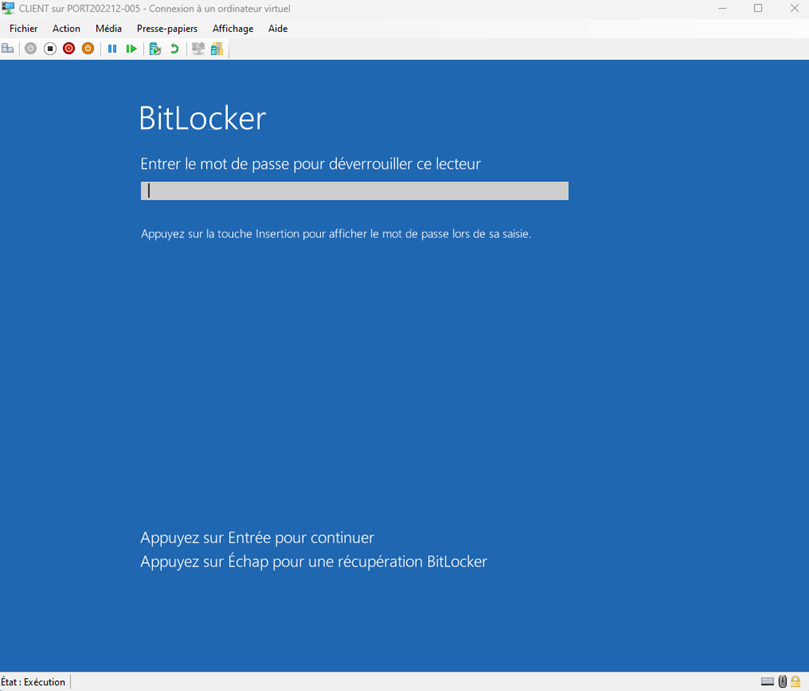Send Ctrl+Alt+Del using the toolbar keyboard icon

(x=8, y=49)
